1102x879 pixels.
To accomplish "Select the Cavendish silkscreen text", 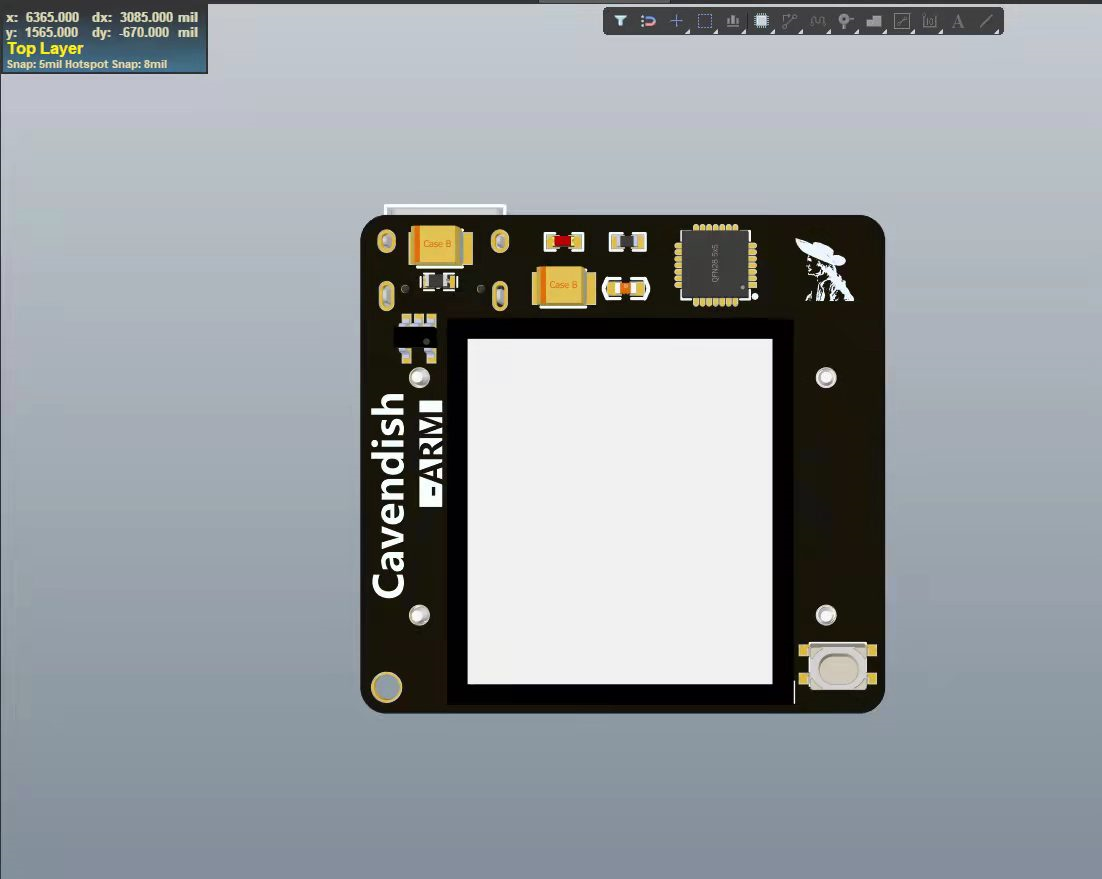I will point(392,490).
